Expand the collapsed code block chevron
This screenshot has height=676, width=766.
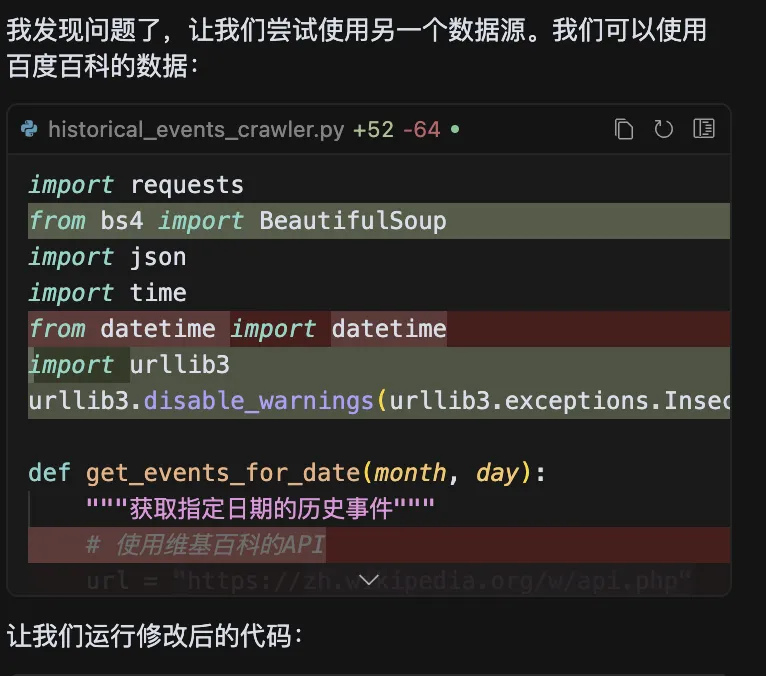click(x=369, y=579)
